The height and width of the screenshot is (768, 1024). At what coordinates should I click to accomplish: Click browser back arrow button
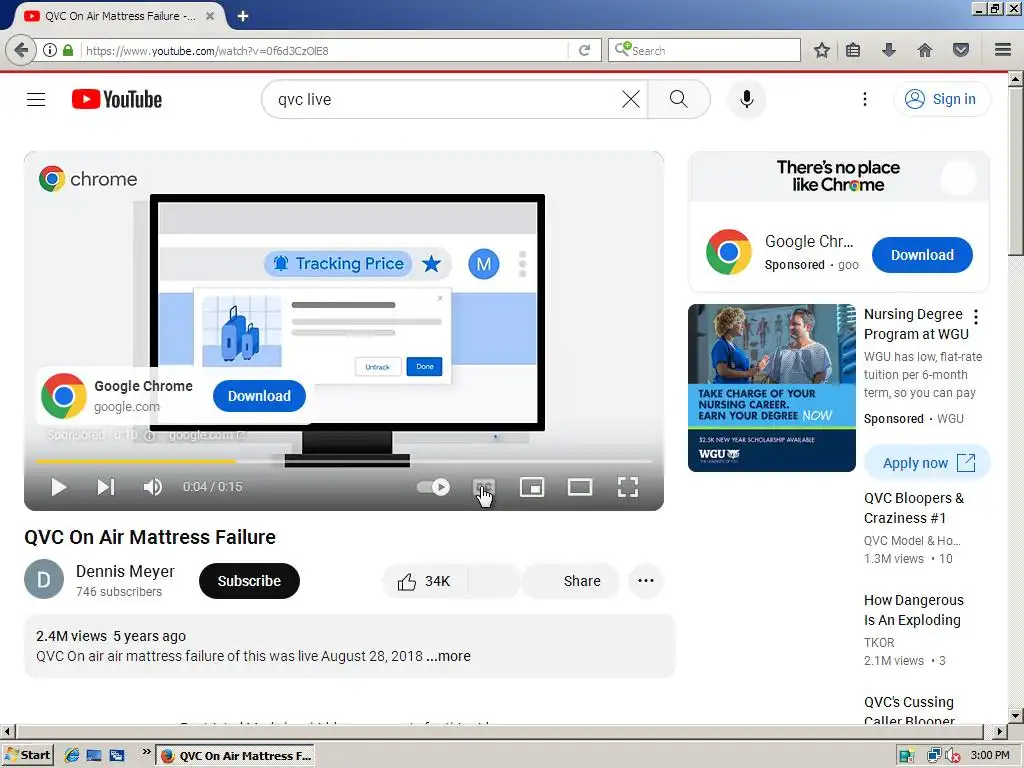(21, 50)
